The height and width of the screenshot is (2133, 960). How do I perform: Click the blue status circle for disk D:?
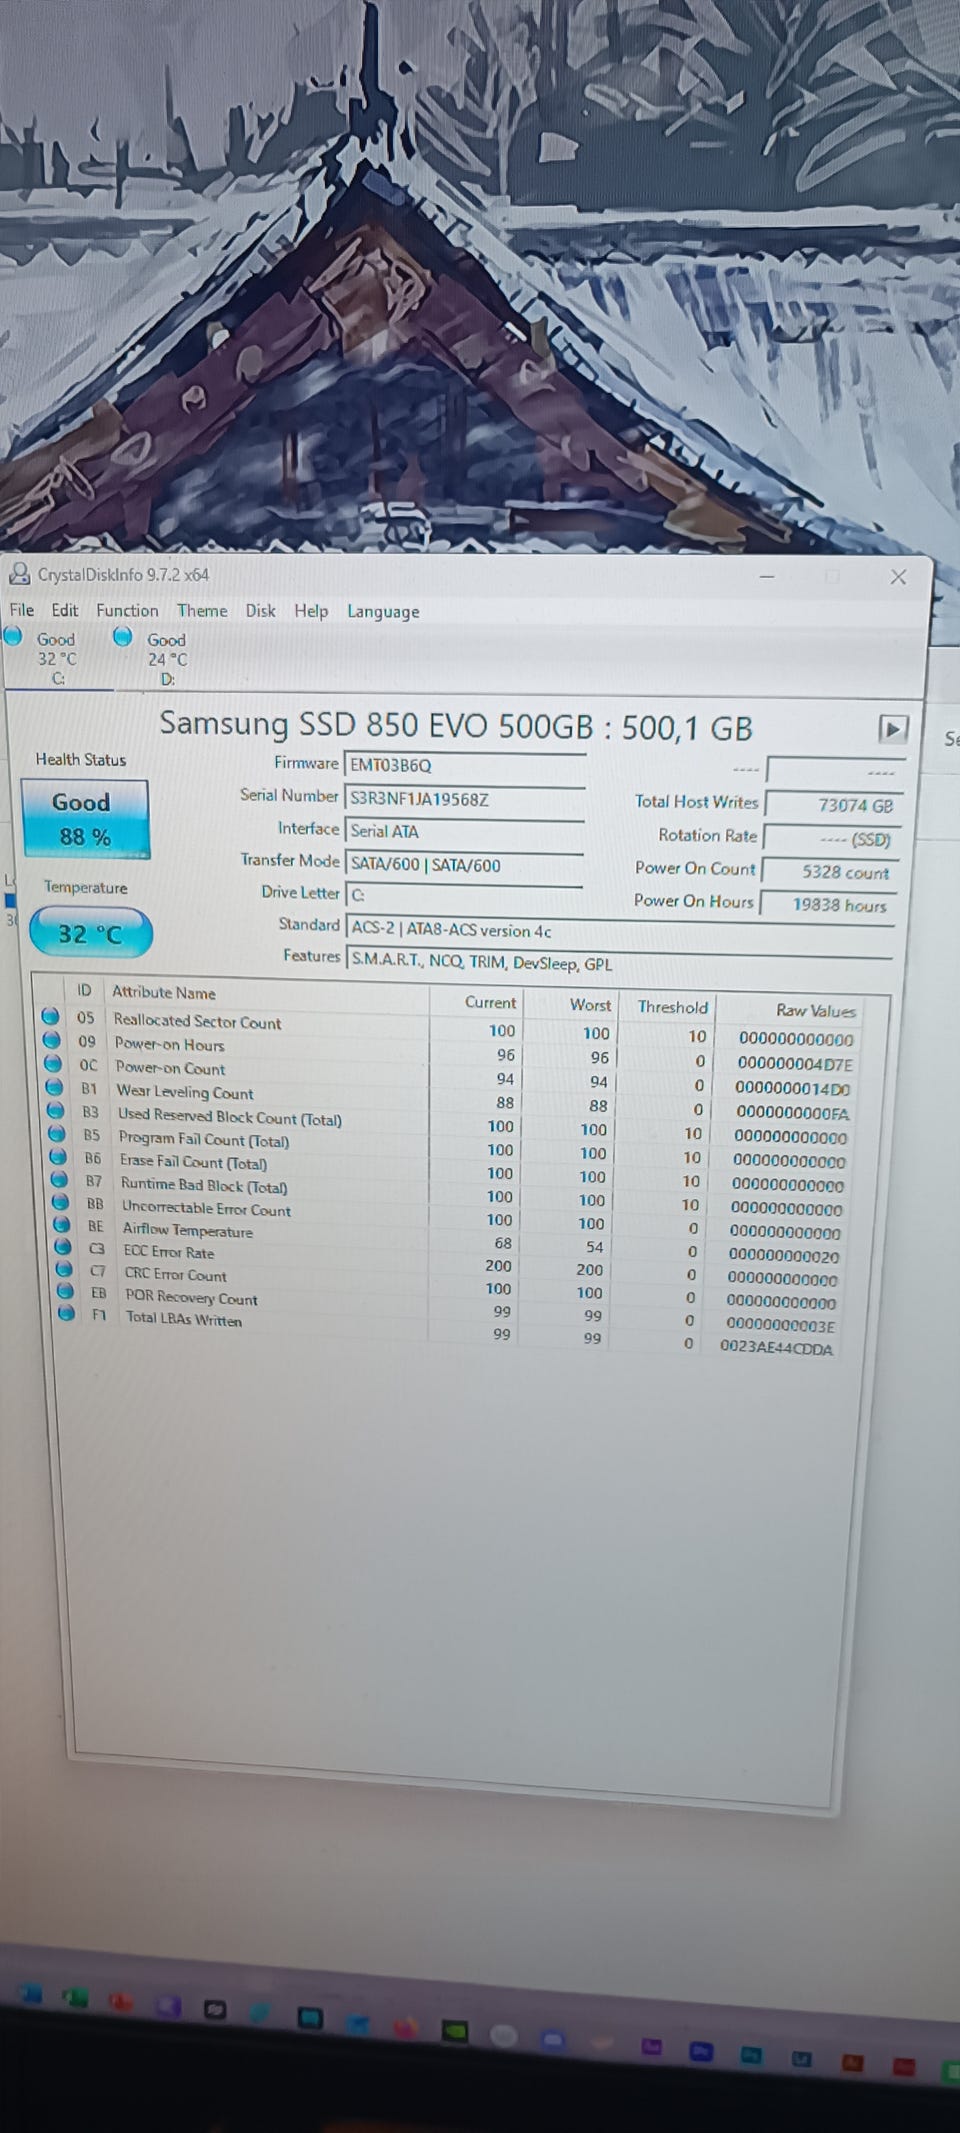click(x=123, y=636)
